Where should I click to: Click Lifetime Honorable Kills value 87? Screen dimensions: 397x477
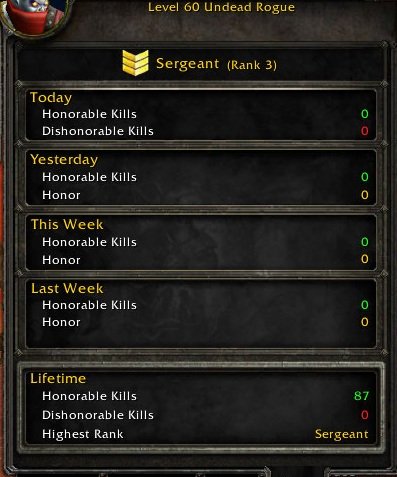(361, 396)
